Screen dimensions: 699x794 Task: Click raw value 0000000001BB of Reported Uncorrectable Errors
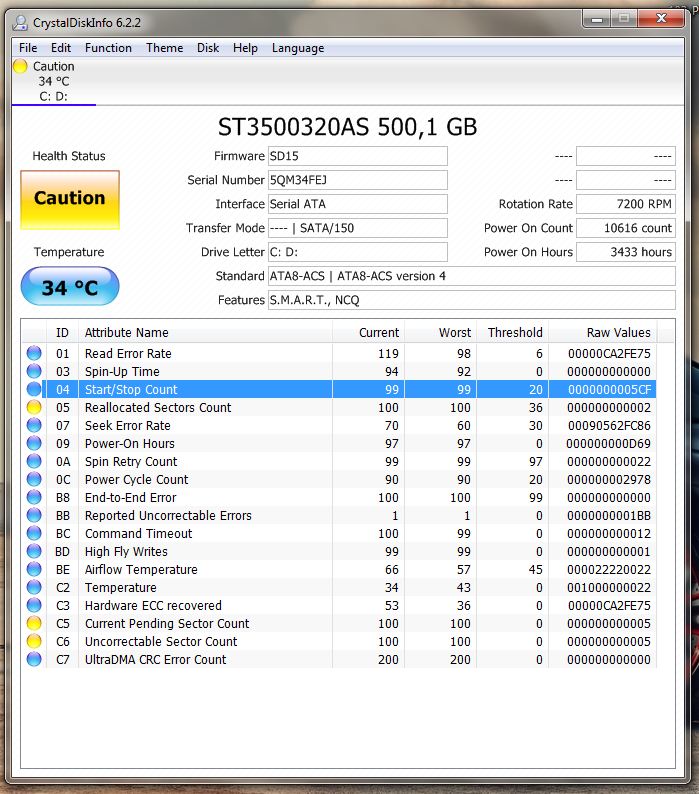point(609,515)
